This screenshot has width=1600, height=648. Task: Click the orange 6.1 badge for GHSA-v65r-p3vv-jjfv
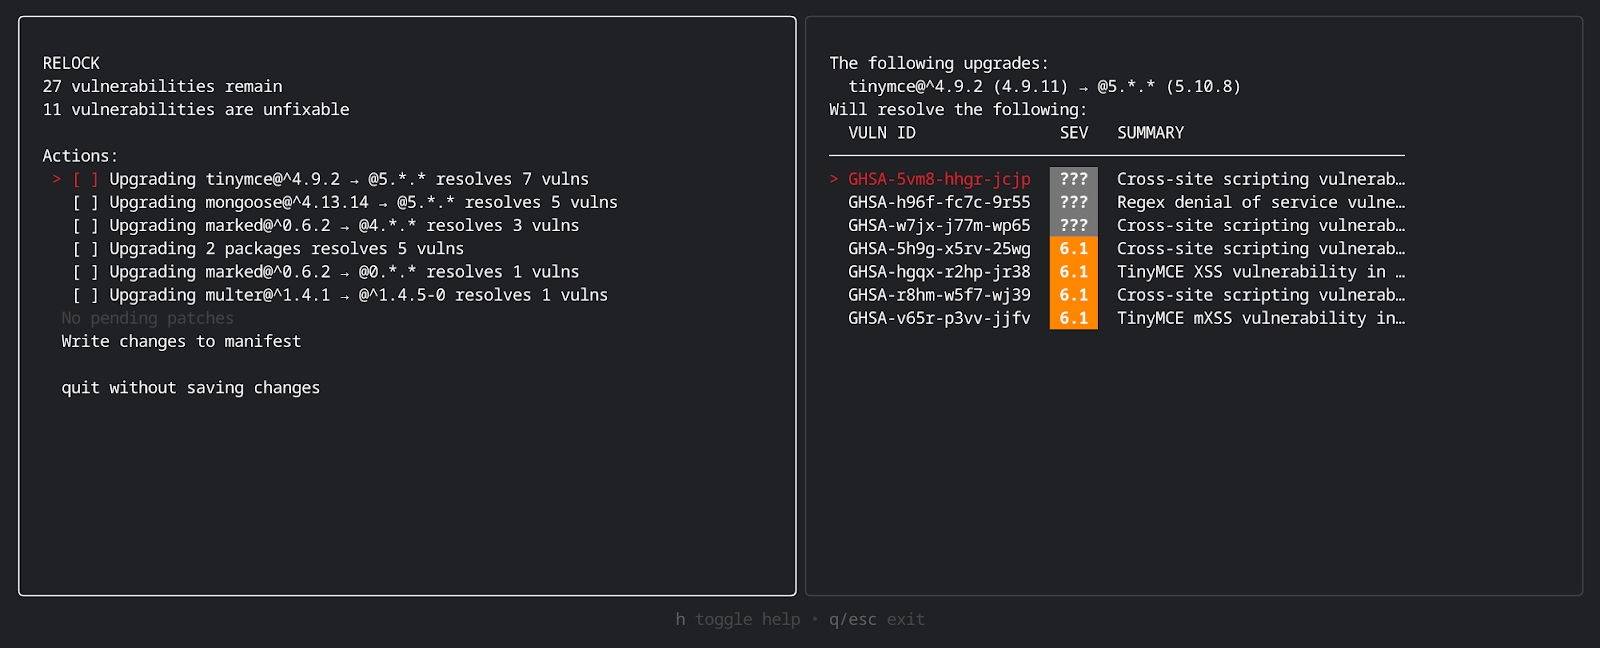(1074, 318)
